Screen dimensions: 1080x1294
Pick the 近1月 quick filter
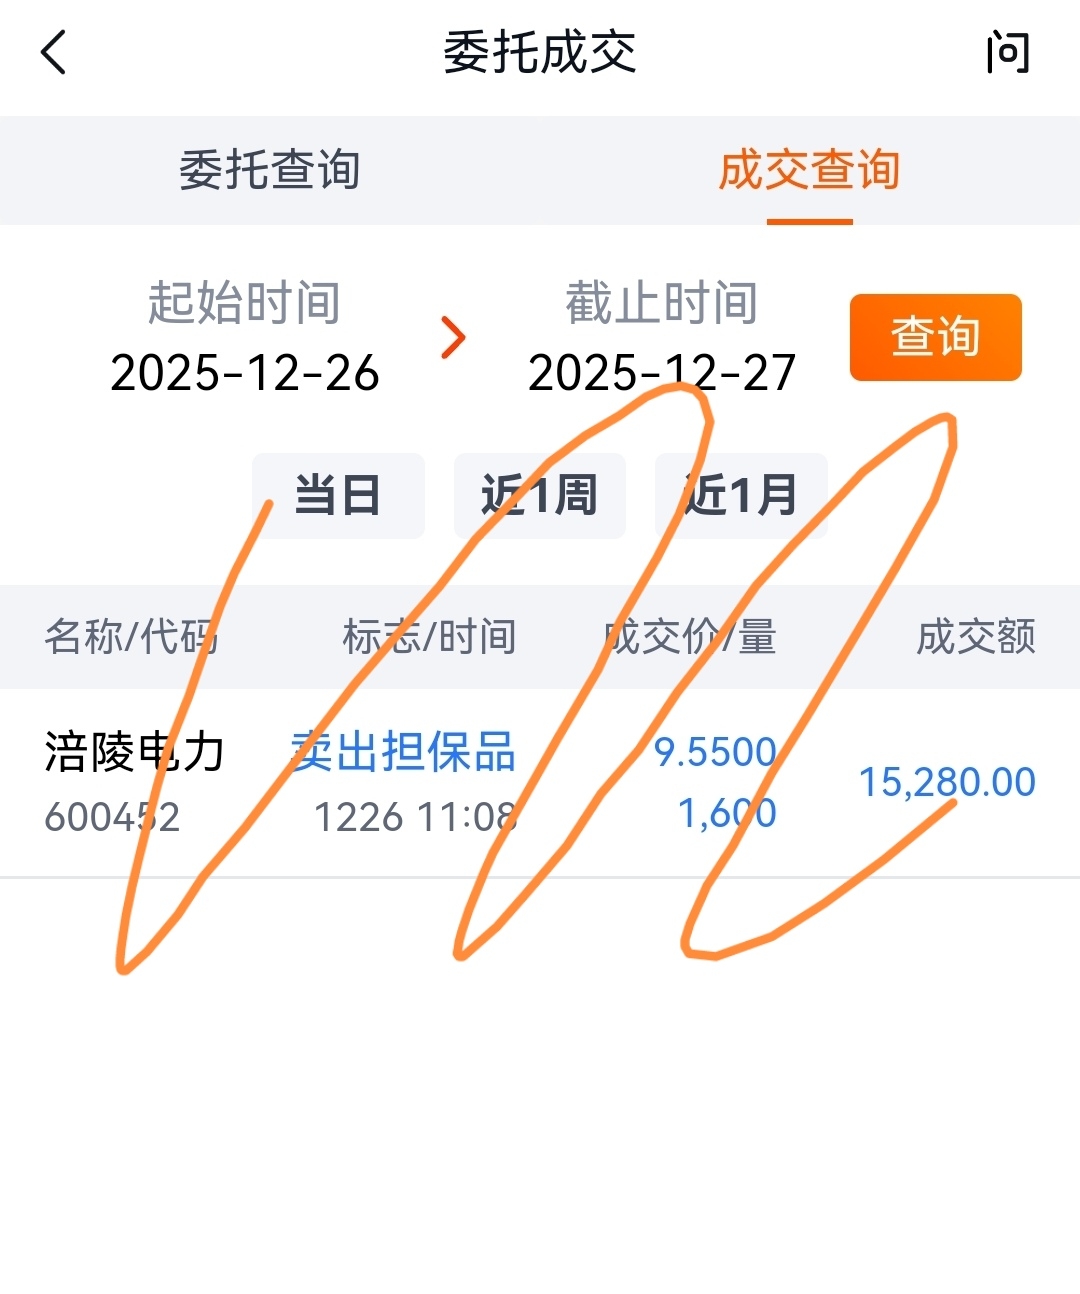(x=741, y=495)
